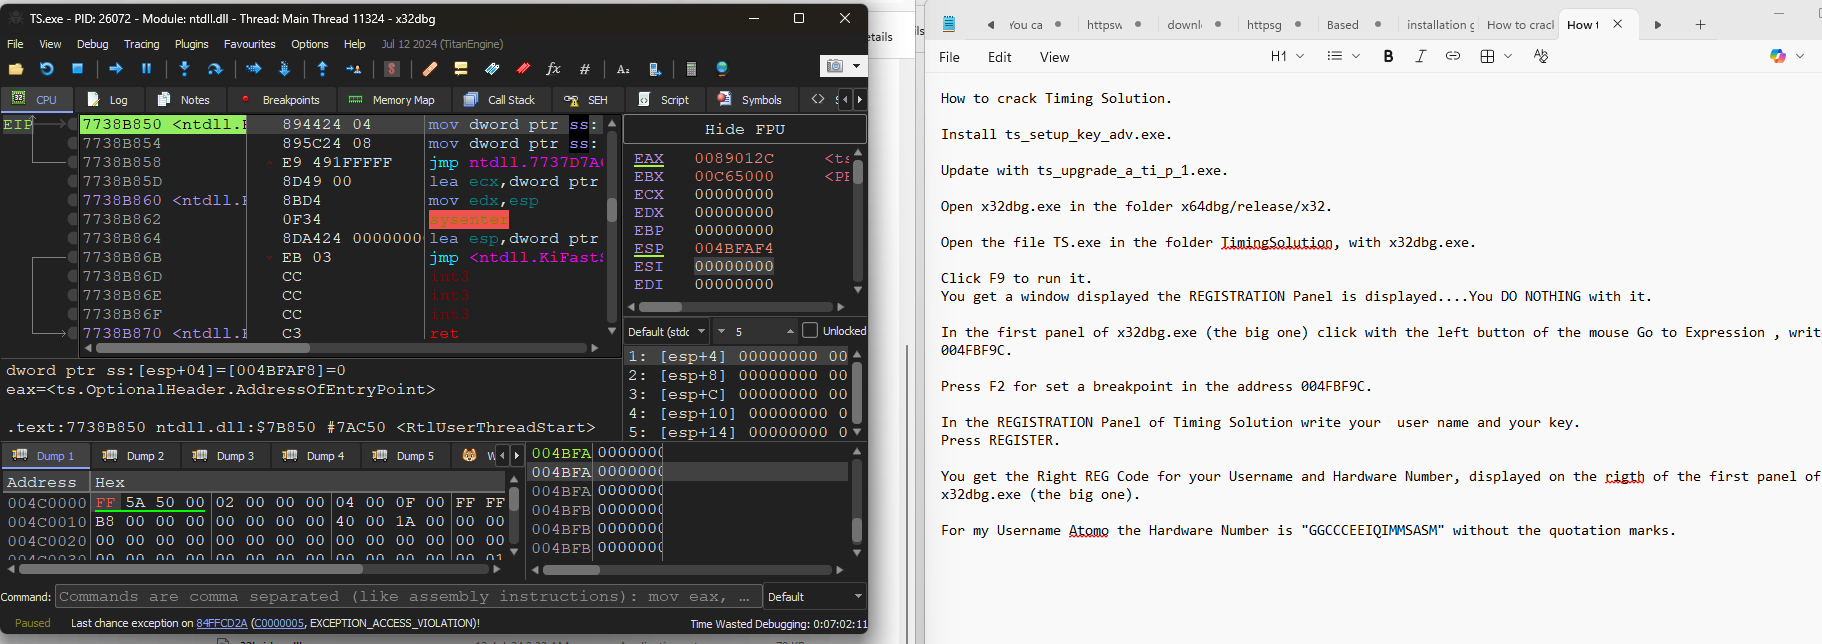The height and width of the screenshot is (644, 1822).
Task: Open the H1 heading dropdown
Action: [1287, 57]
